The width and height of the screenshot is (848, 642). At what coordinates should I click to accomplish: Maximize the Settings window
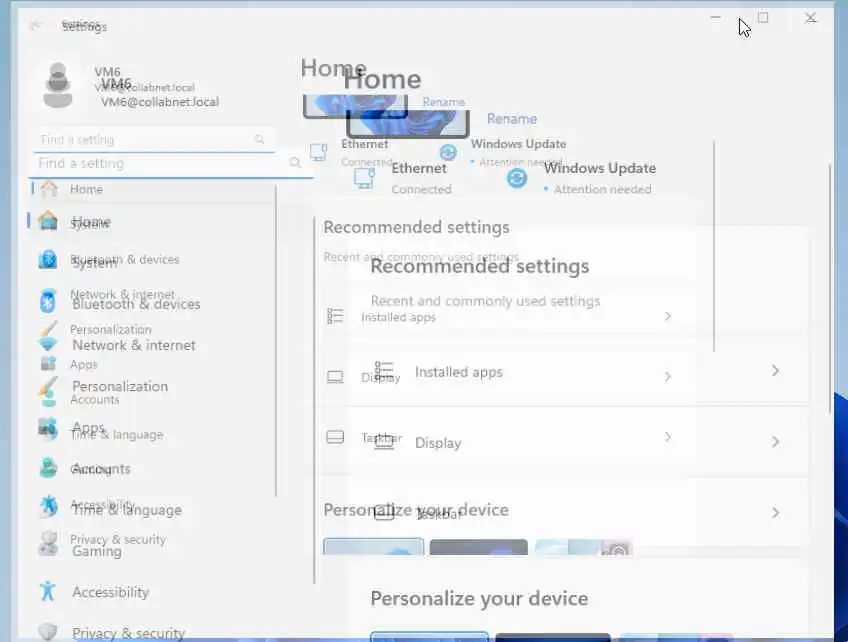pos(763,18)
